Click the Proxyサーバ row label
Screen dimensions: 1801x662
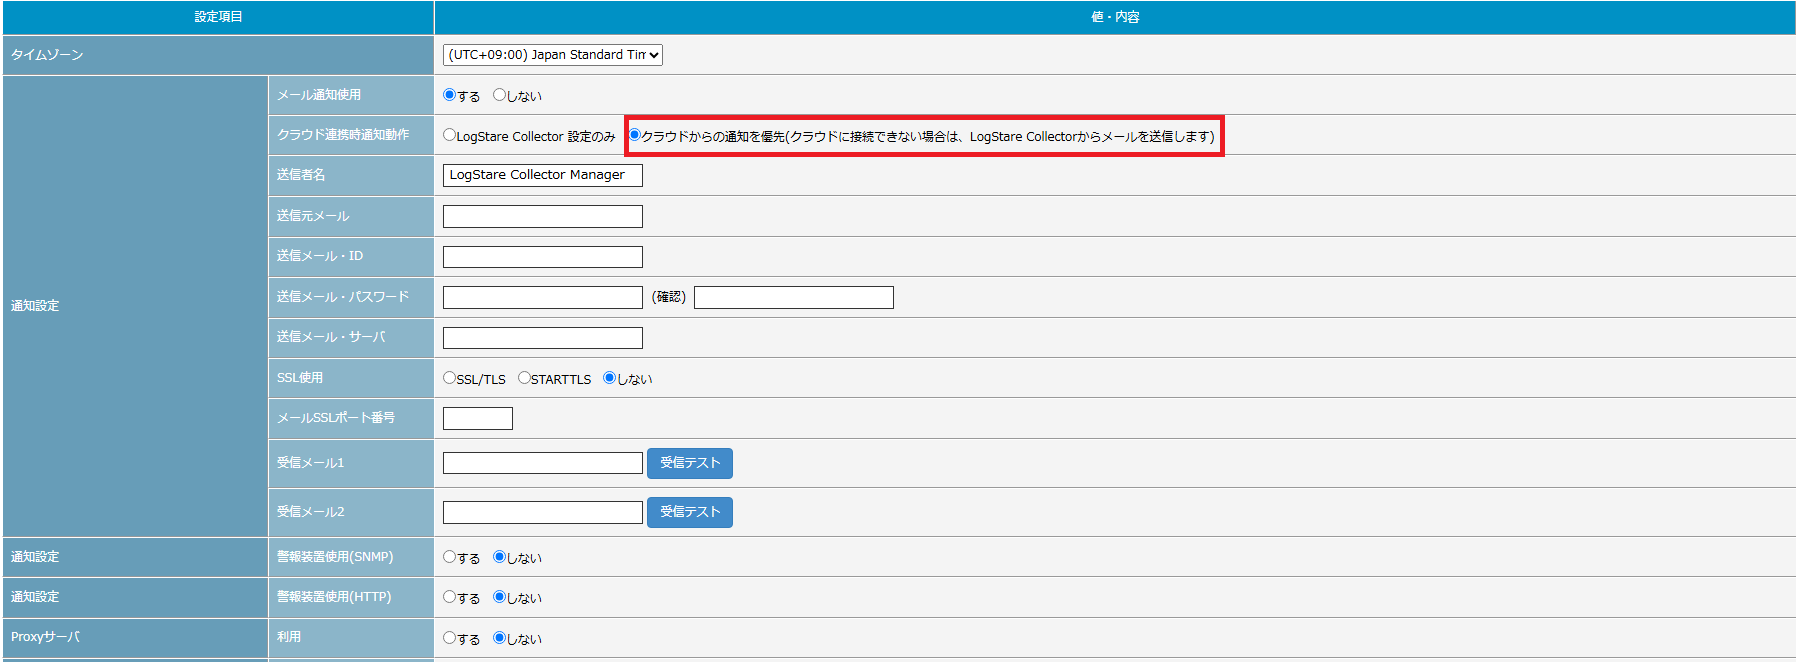pos(45,637)
